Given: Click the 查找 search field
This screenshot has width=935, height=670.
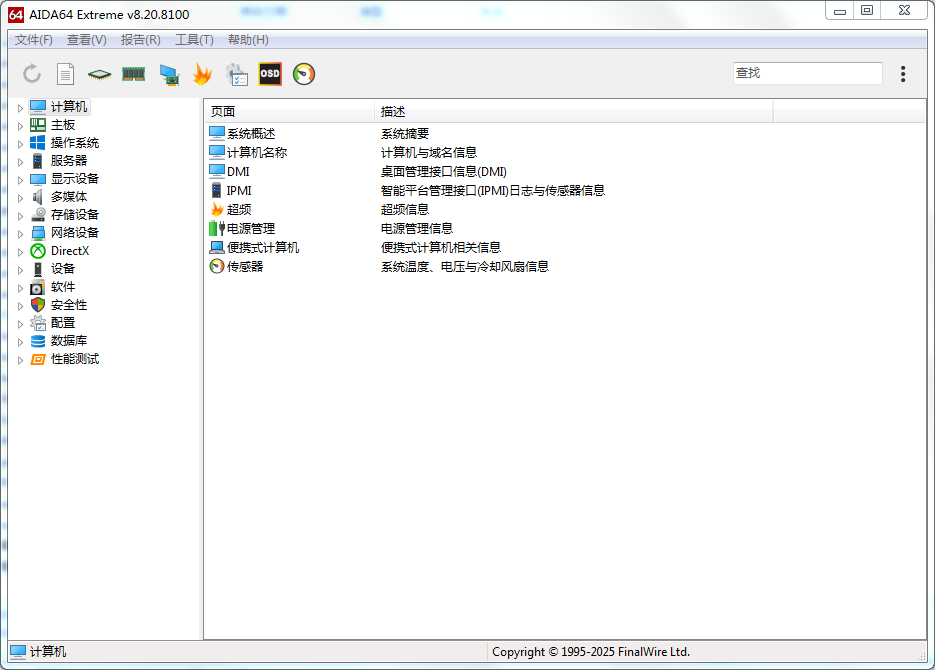Looking at the screenshot, I should (807, 73).
